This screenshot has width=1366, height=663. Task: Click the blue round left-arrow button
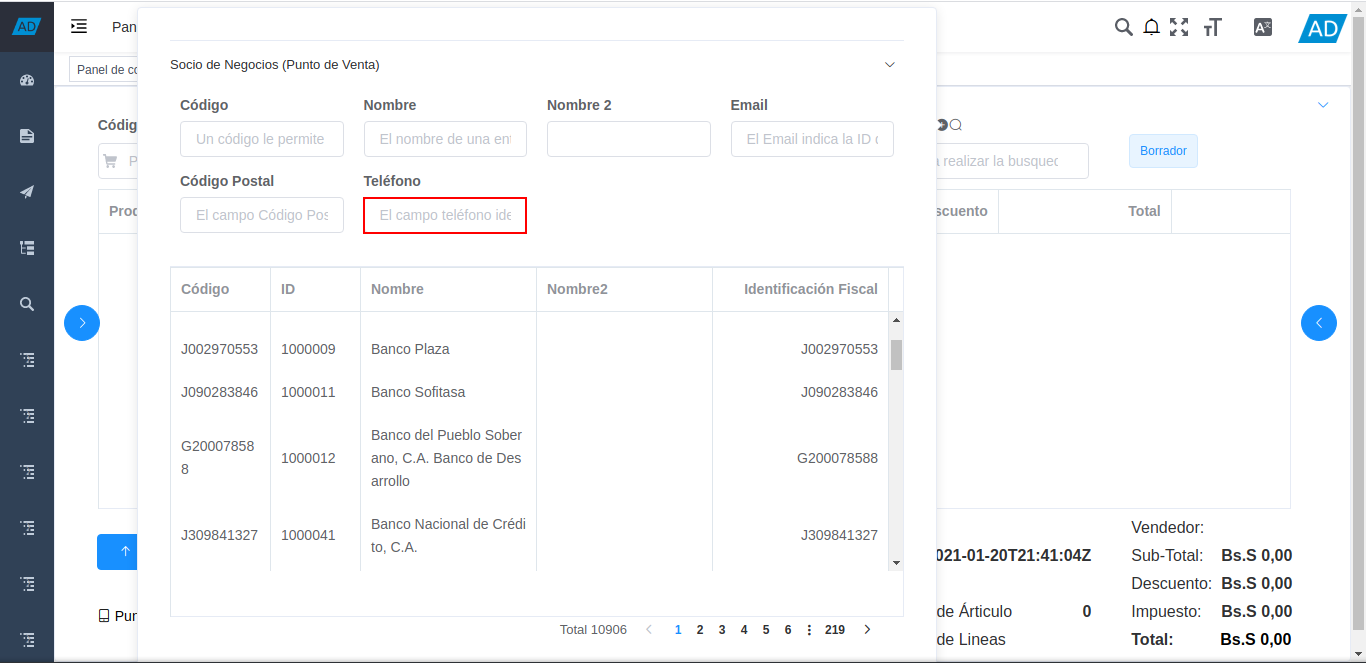pyautogui.click(x=1319, y=323)
